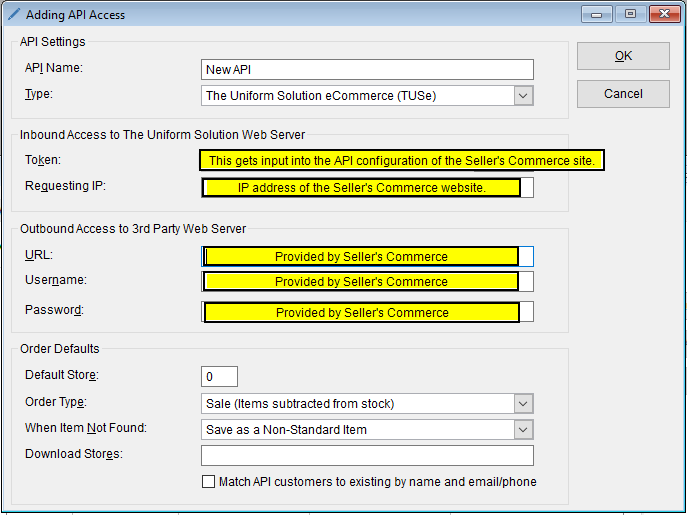Click the pencil icon in title bar
This screenshot has width=687, height=515.
(14, 14)
